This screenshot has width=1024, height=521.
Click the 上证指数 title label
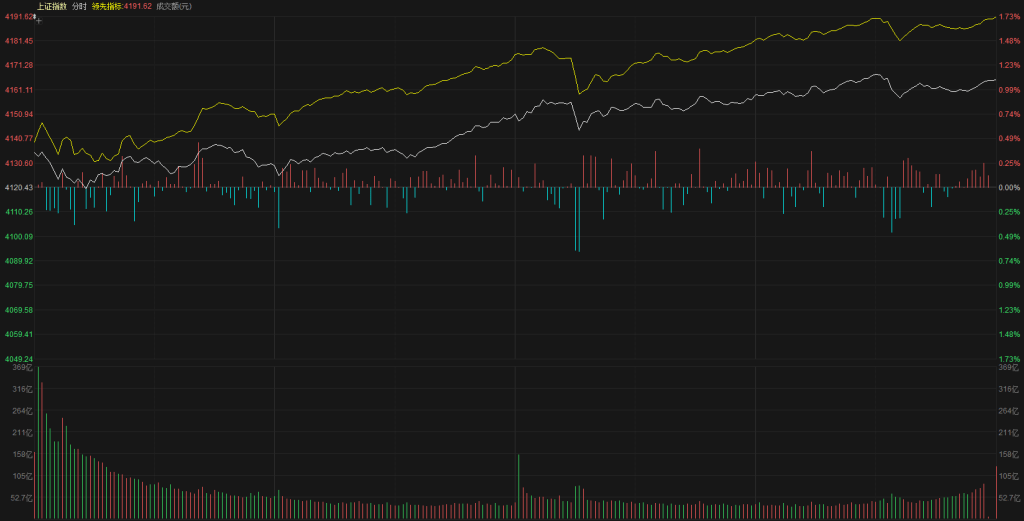tap(53, 6)
